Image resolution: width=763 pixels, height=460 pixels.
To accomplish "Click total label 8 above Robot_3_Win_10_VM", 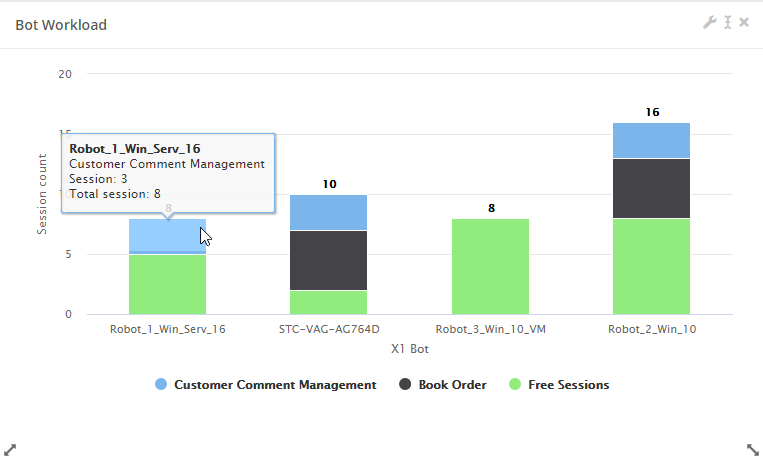I will pos(491,208).
